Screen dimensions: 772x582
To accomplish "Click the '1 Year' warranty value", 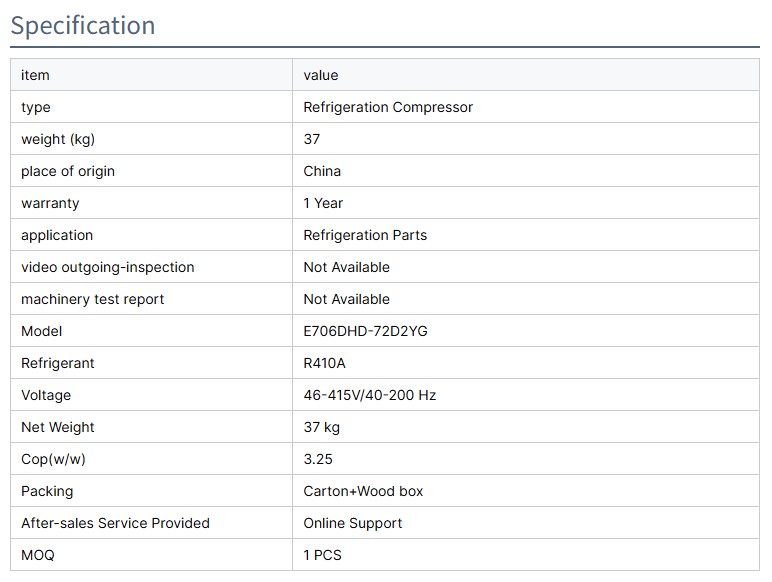I will tap(323, 203).
